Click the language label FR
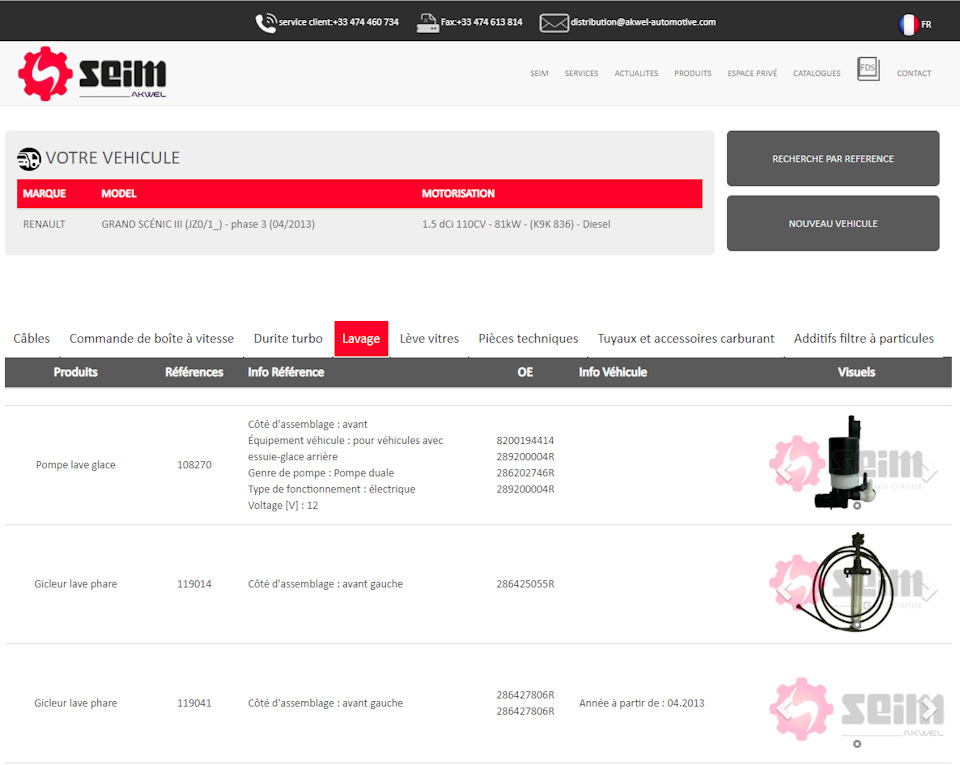Image resolution: width=960 pixels, height=765 pixels. [x=926, y=24]
